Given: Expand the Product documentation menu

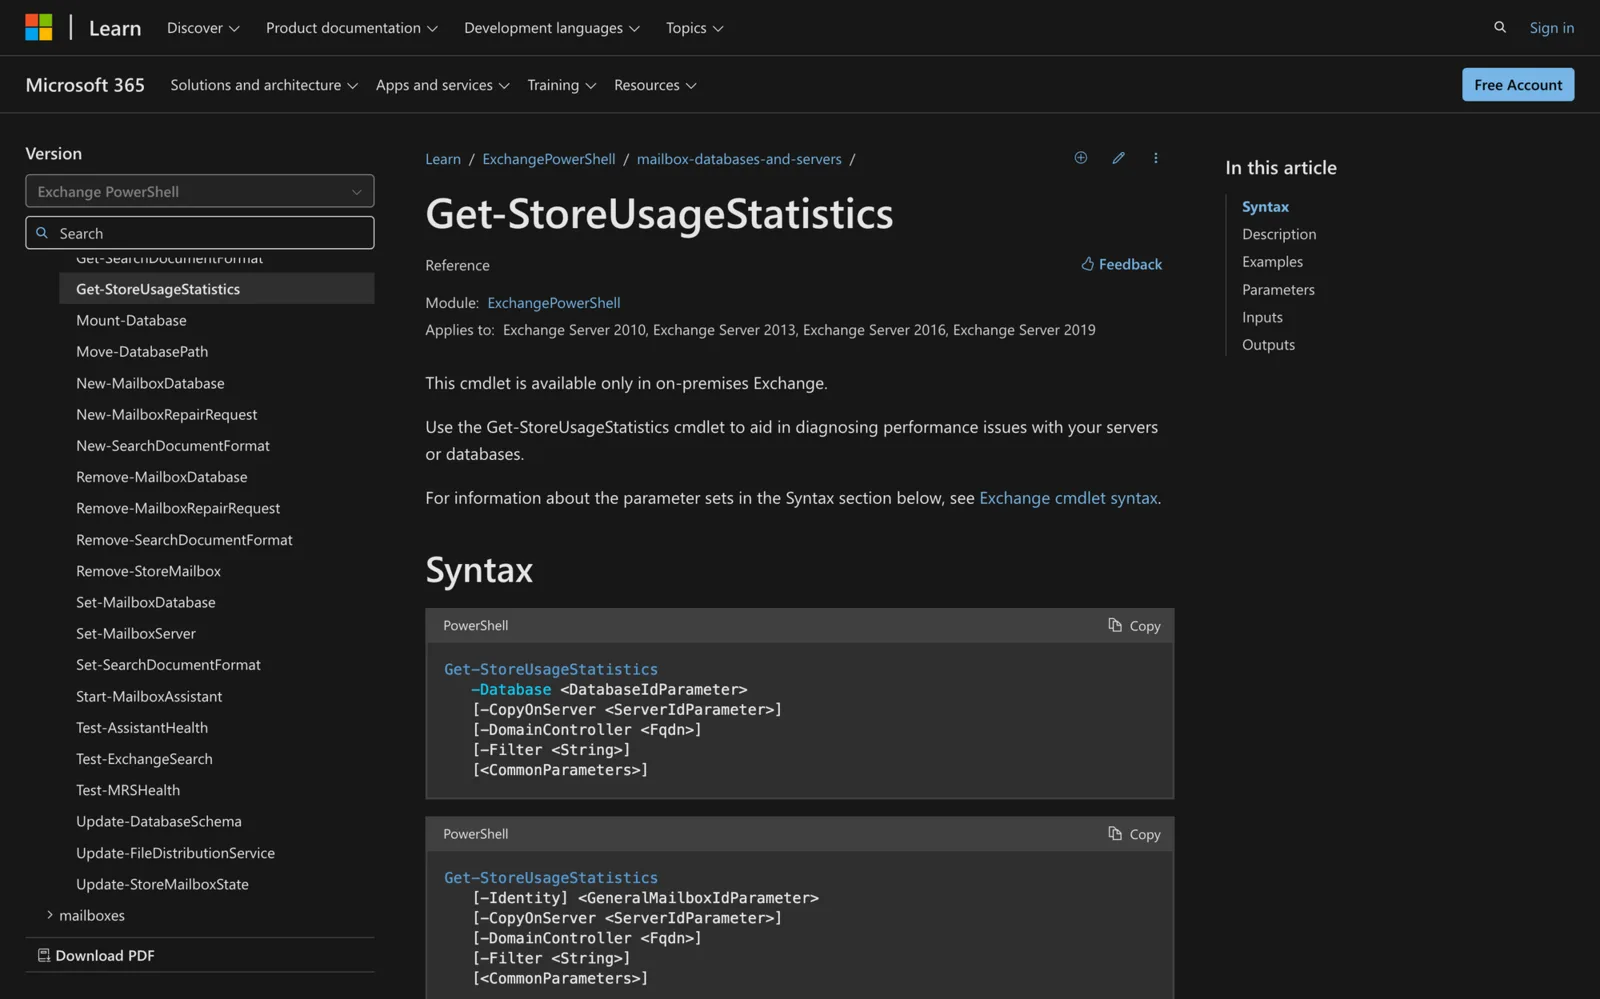Looking at the screenshot, I should [351, 28].
